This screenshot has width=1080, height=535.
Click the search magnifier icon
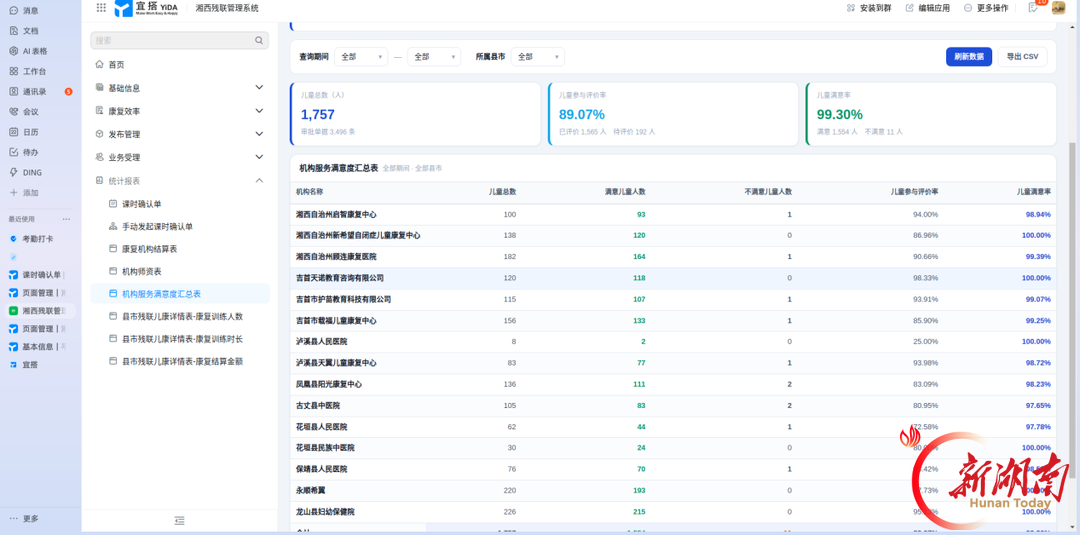click(x=259, y=41)
